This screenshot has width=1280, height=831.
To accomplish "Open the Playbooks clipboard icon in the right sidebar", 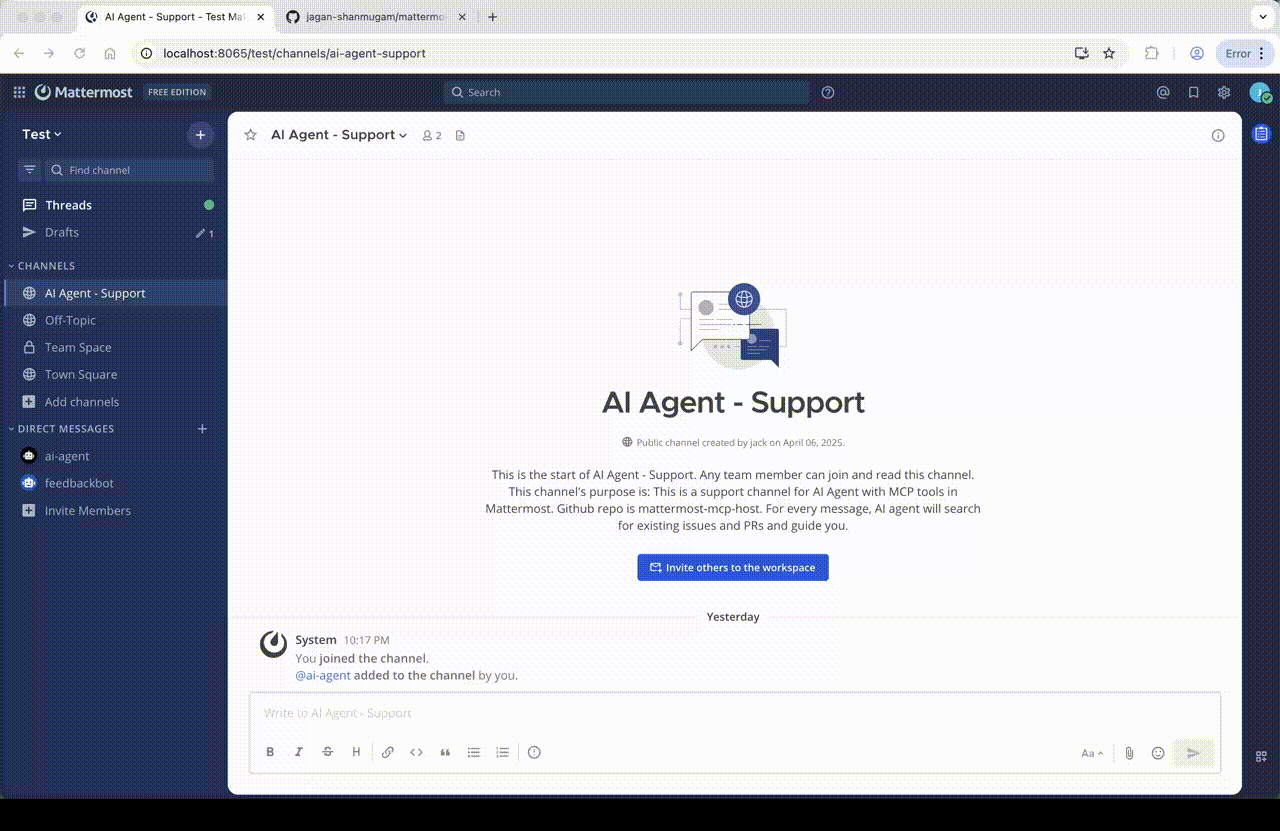I will 1261,133.
